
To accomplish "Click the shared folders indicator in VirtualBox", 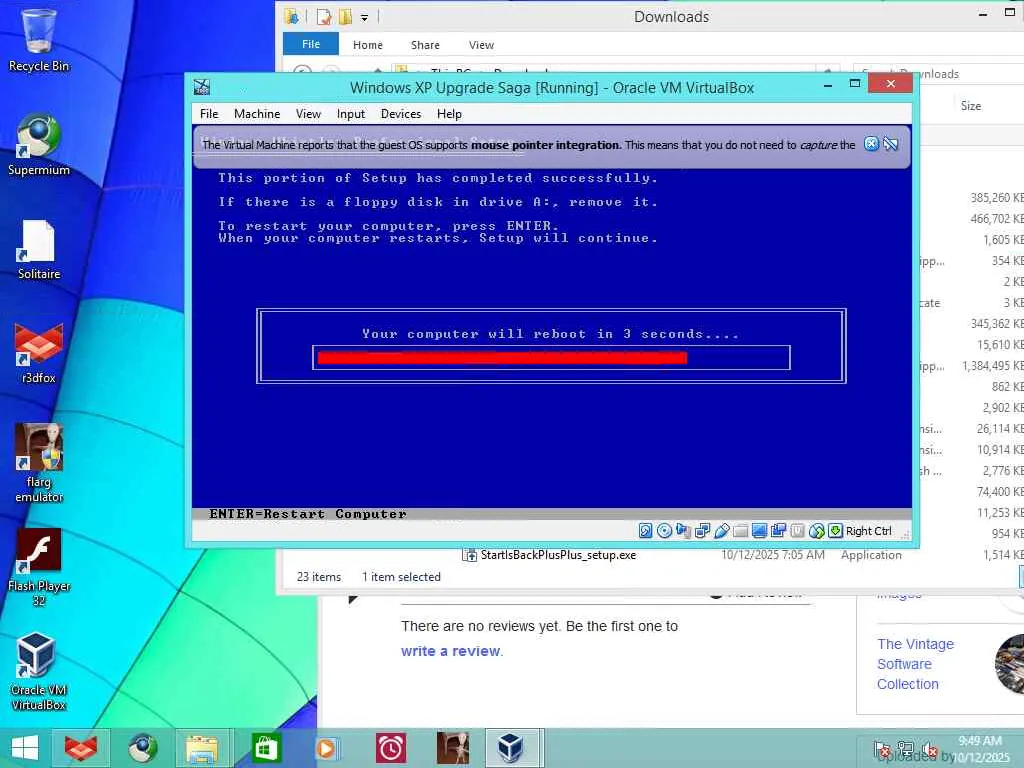I will tap(740, 531).
